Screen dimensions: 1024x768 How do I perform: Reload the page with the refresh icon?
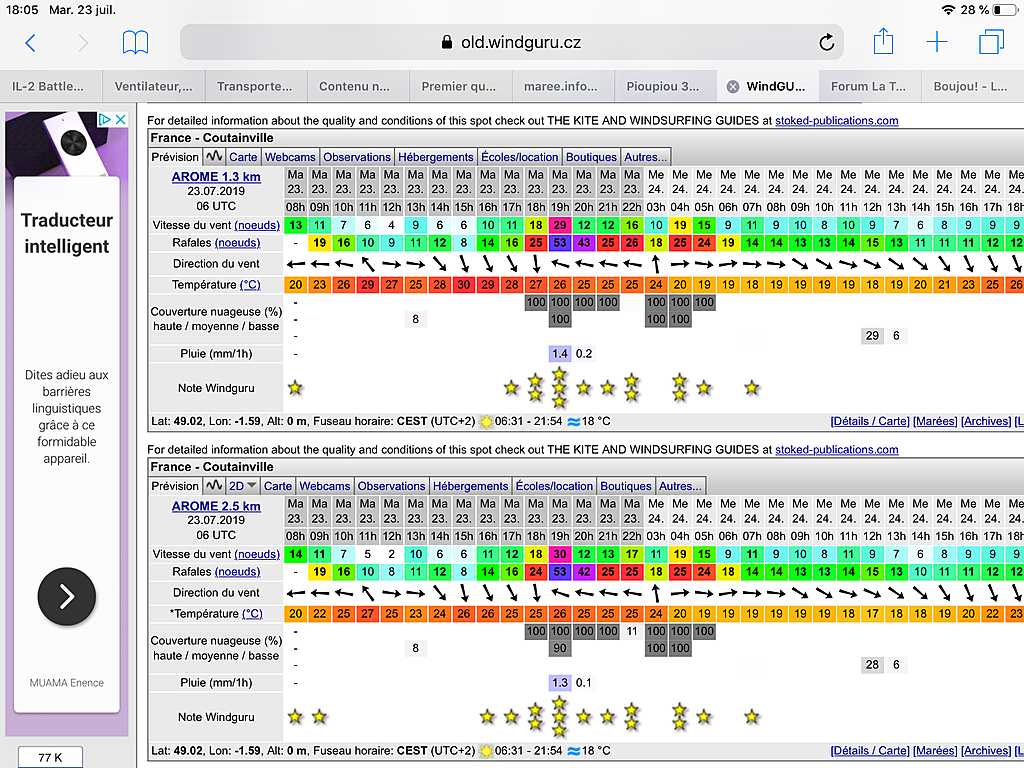point(827,42)
